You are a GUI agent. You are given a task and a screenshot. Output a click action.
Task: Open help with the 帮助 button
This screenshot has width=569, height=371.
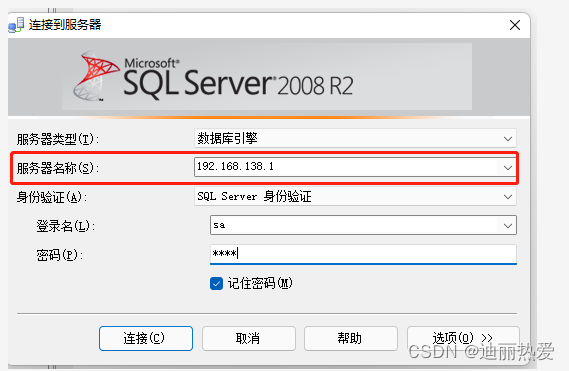351,338
